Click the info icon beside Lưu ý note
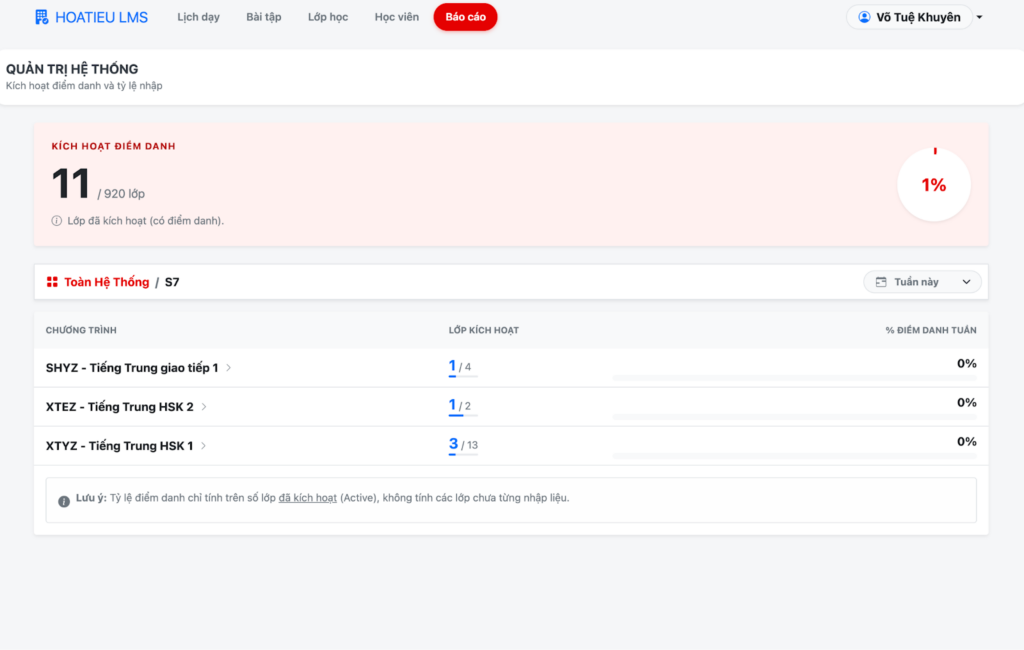 (x=64, y=499)
